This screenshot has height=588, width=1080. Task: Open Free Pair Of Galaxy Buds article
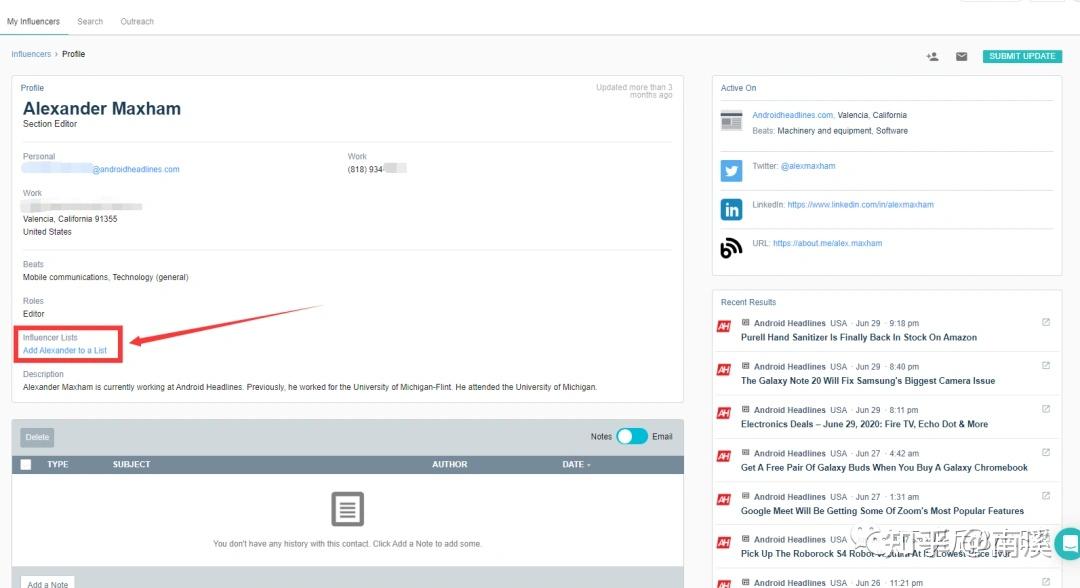(x=884, y=468)
